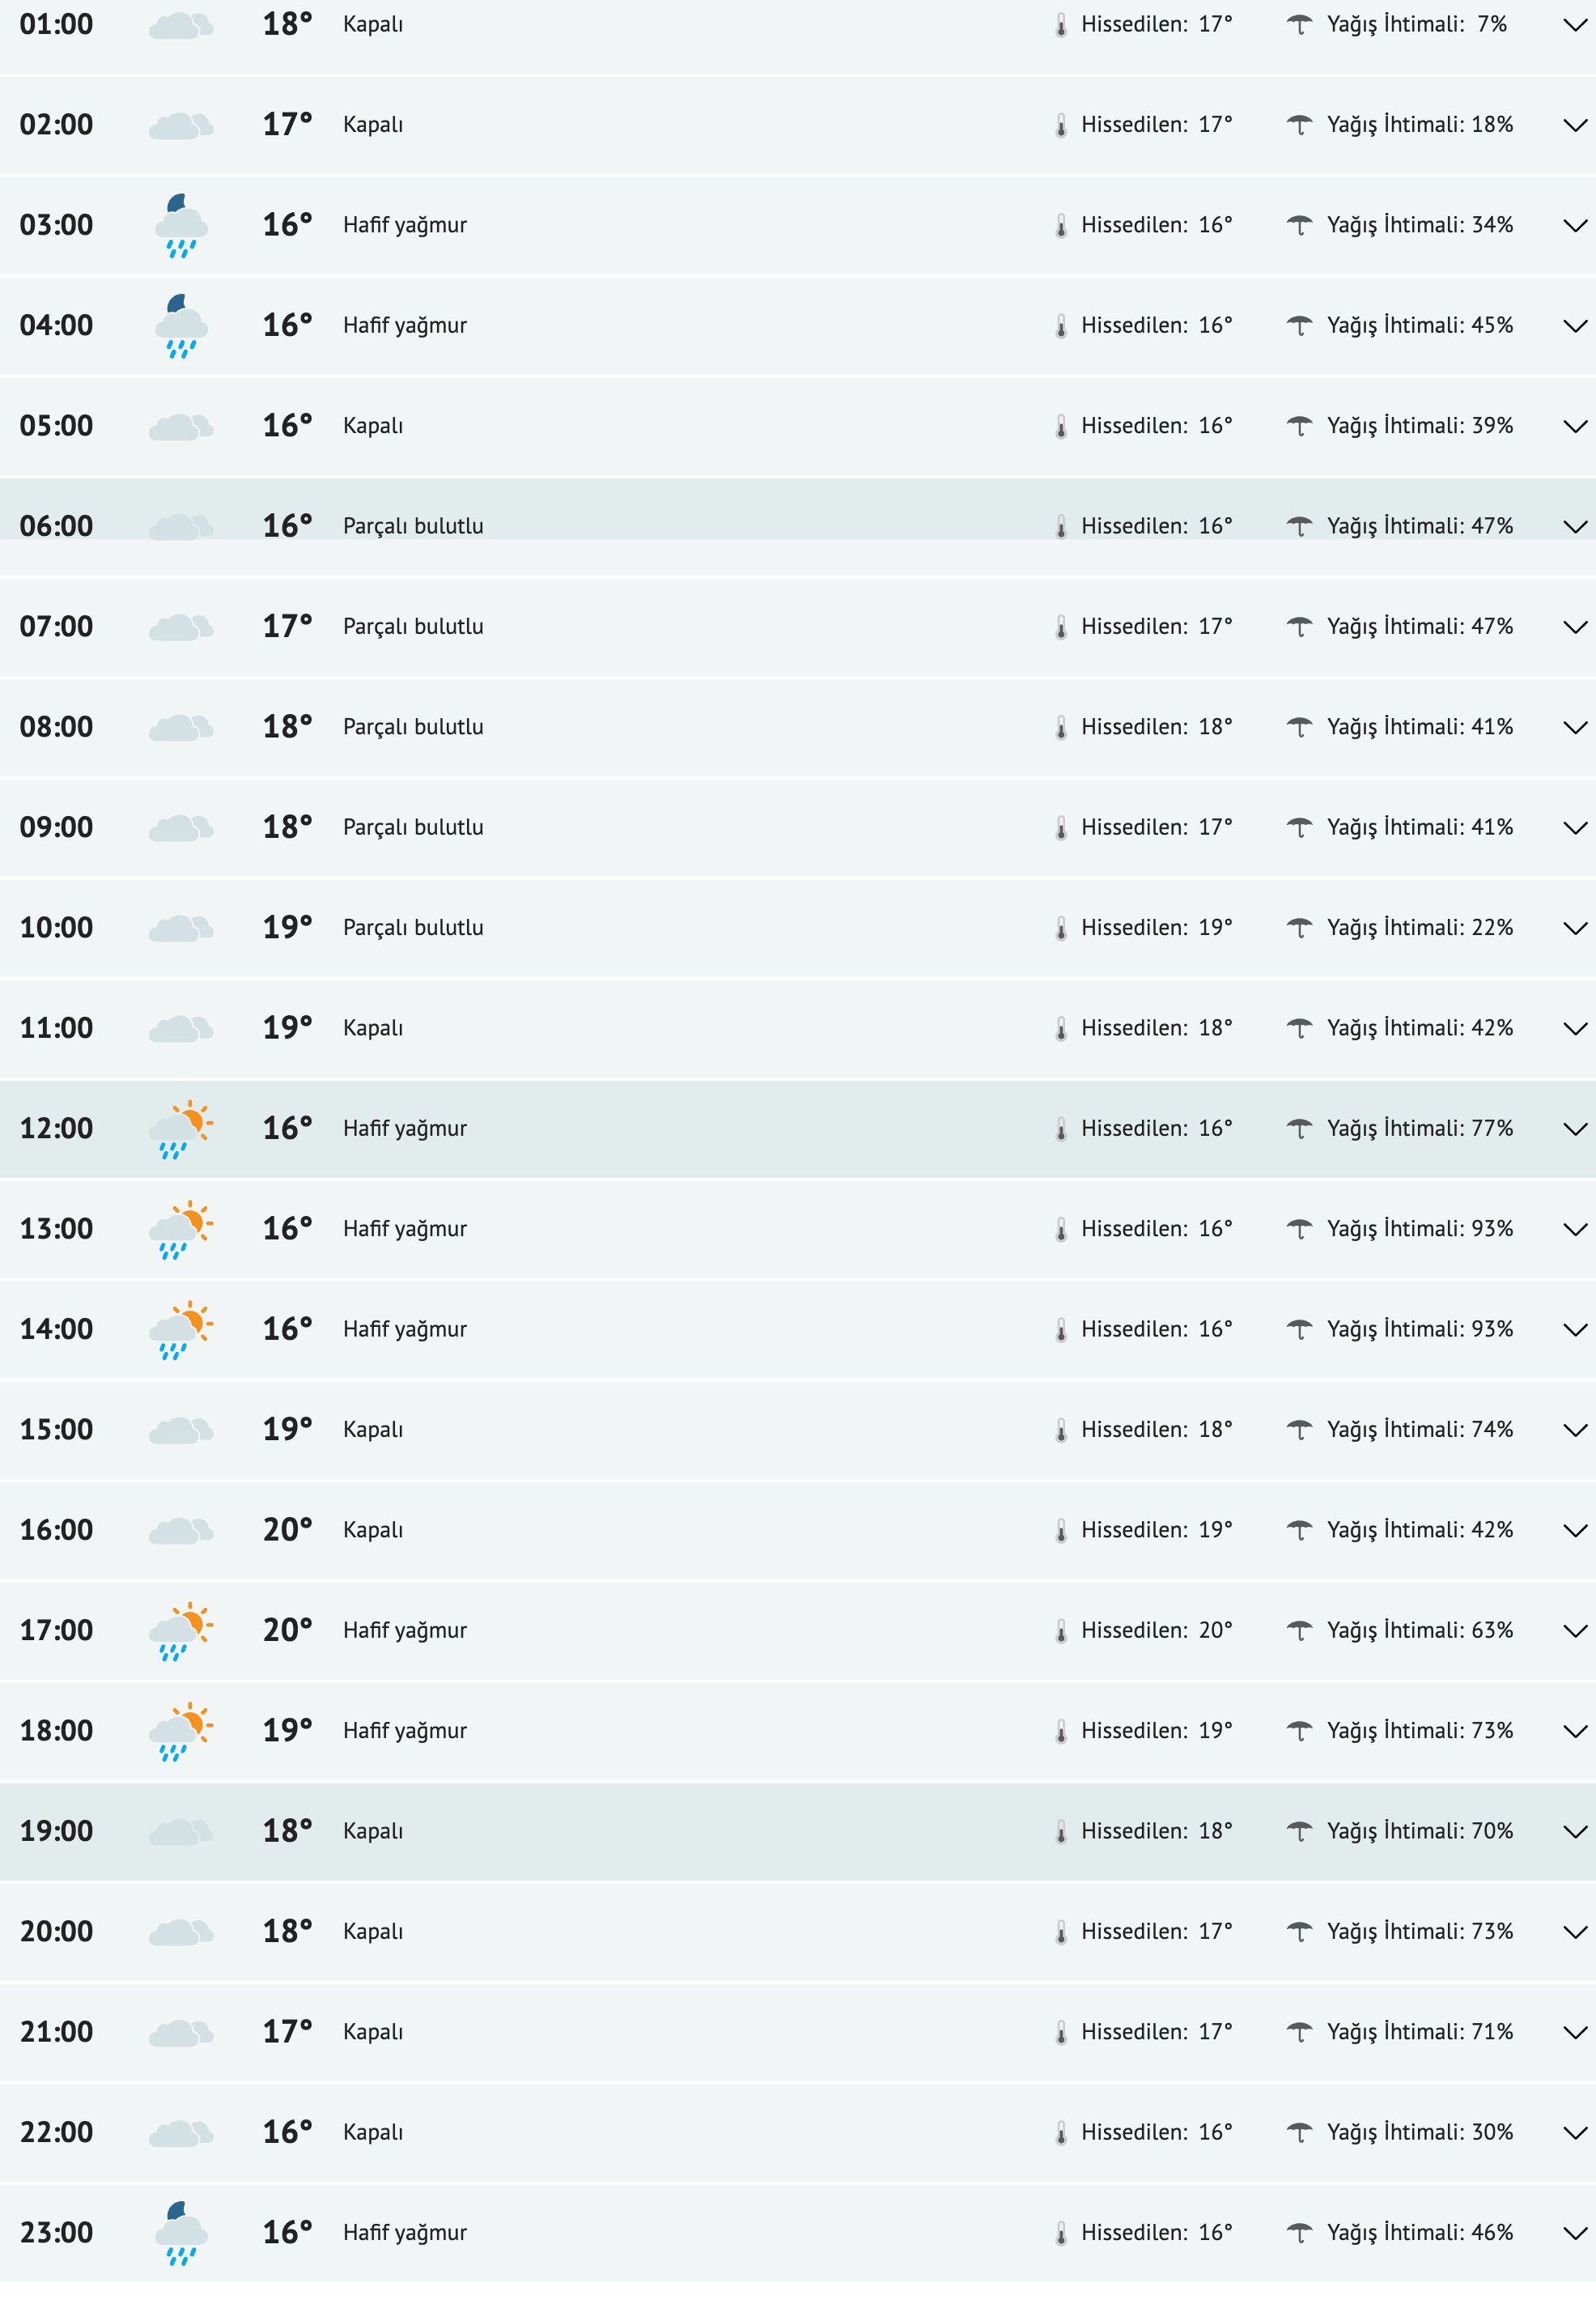Click the night rain icon at 03:00
This screenshot has height=2304, width=1596.
pos(181,226)
